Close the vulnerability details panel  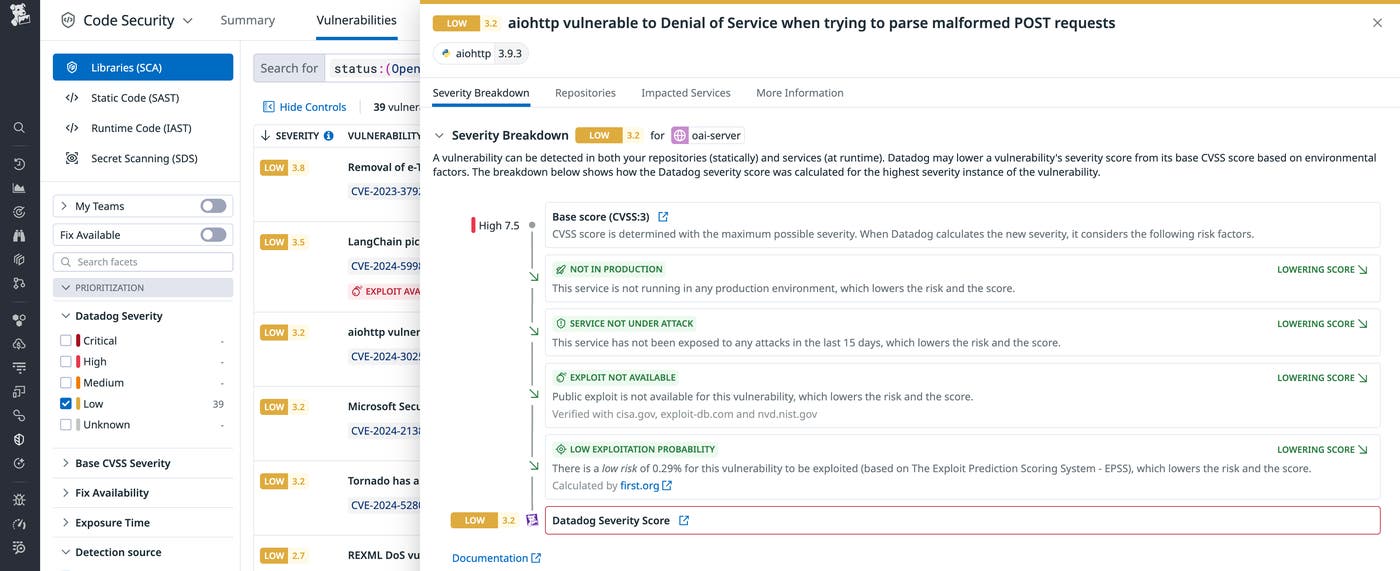(x=1378, y=23)
